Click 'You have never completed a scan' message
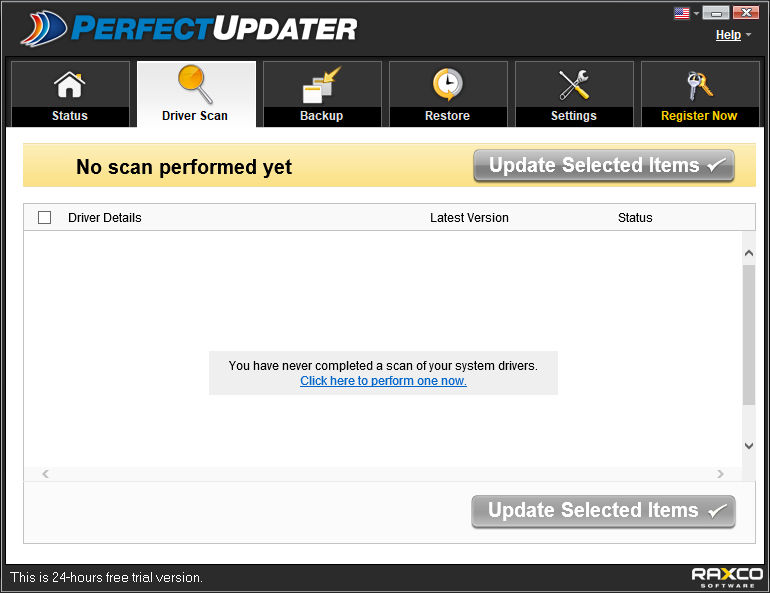Viewport: 770px width, 593px height. (383, 366)
